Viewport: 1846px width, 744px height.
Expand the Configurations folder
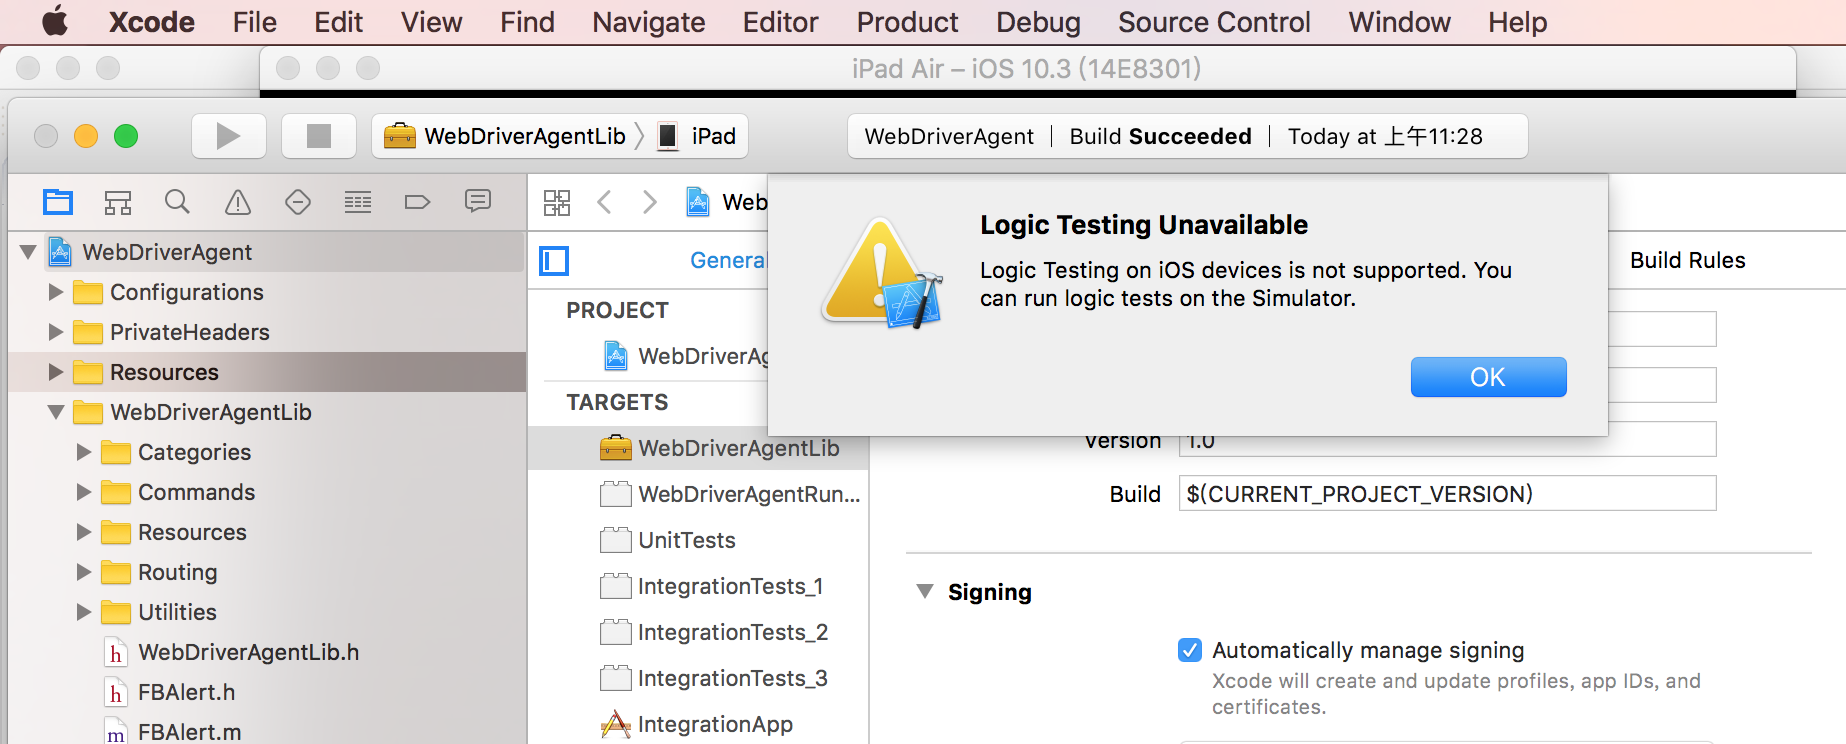click(56, 292)
